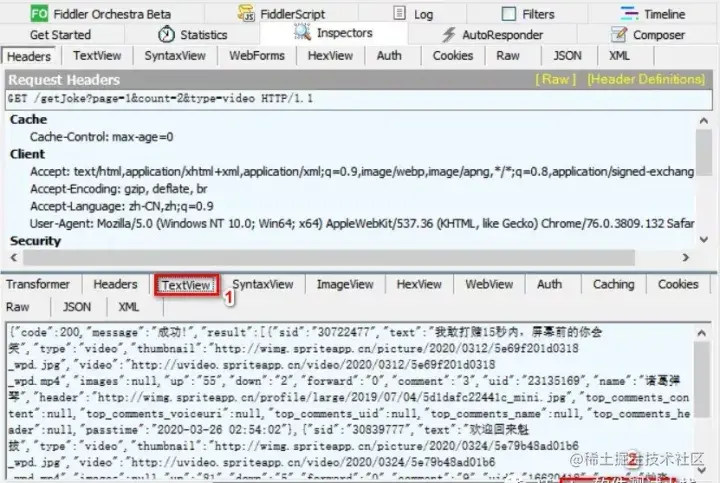Click the GET /getJoke request line field
The image size is (720, 483).
coord(359,99)
